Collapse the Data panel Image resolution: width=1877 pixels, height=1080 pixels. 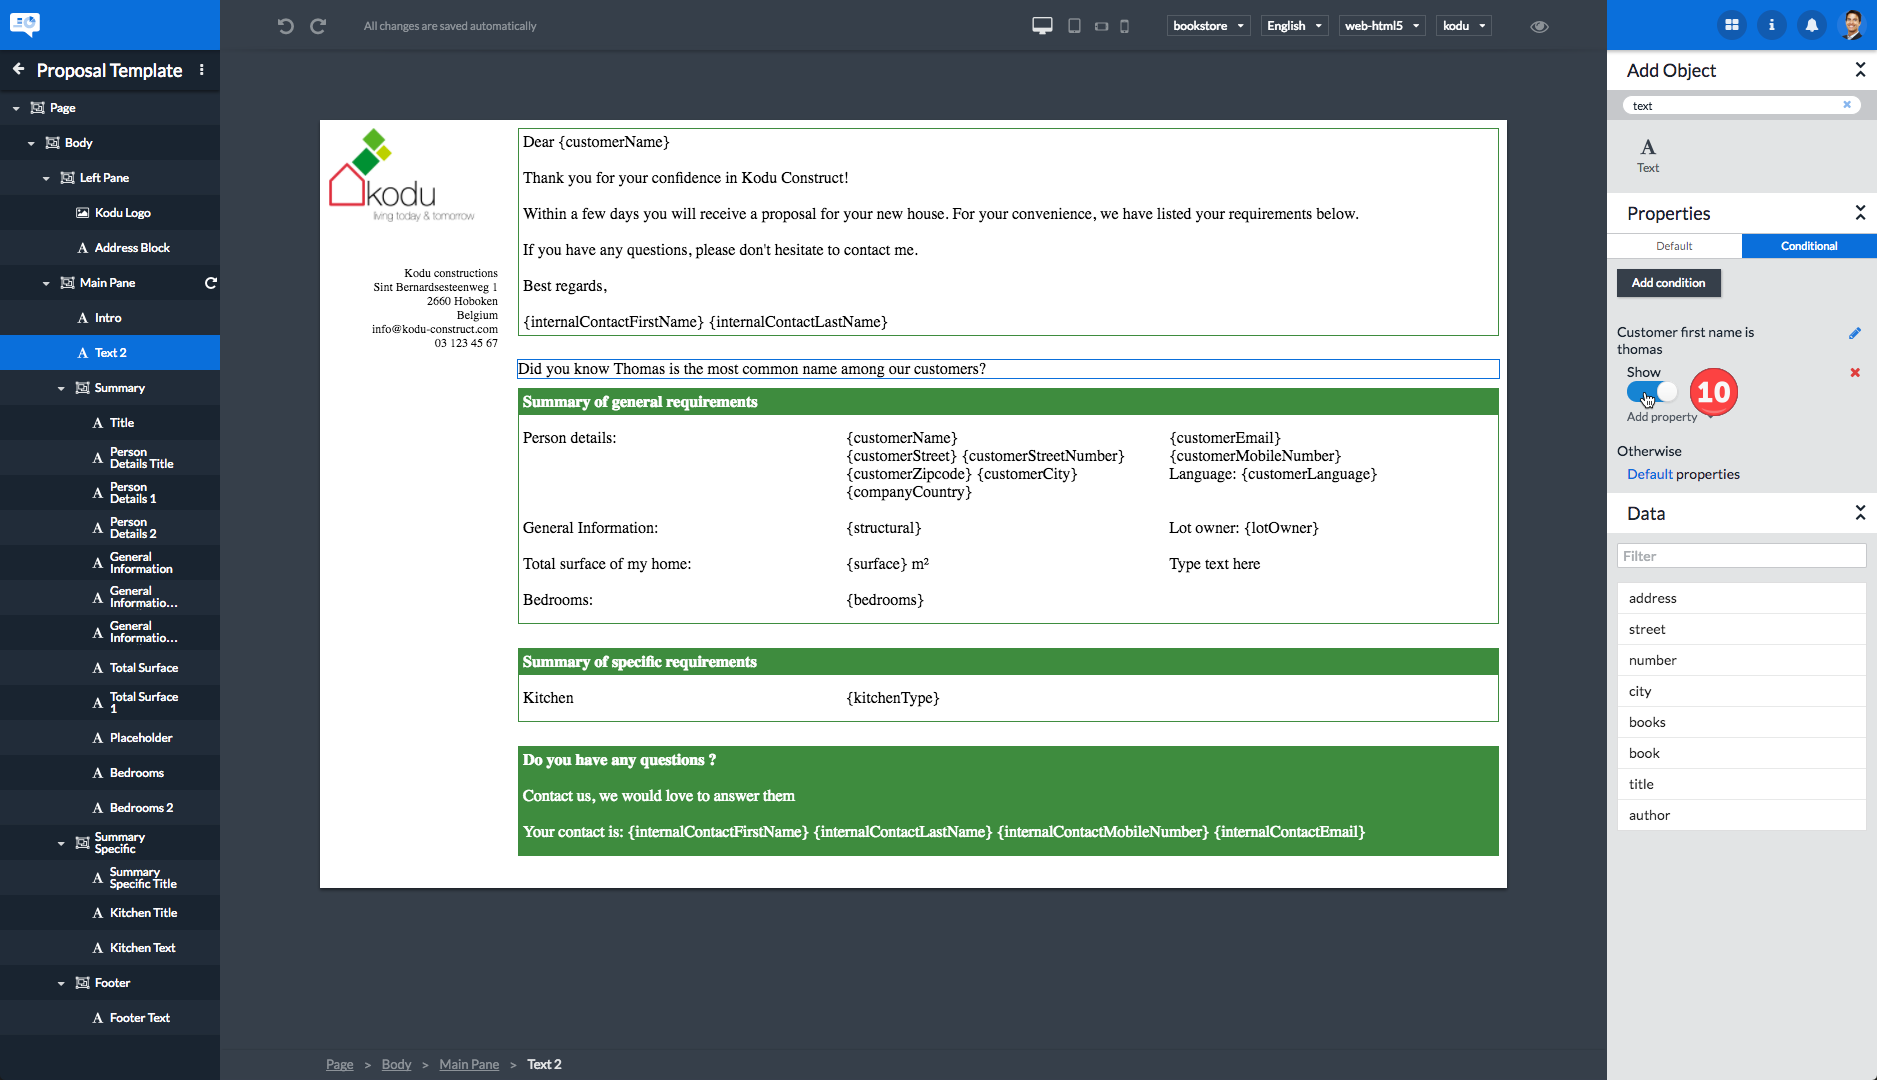tap(1860, 512)
